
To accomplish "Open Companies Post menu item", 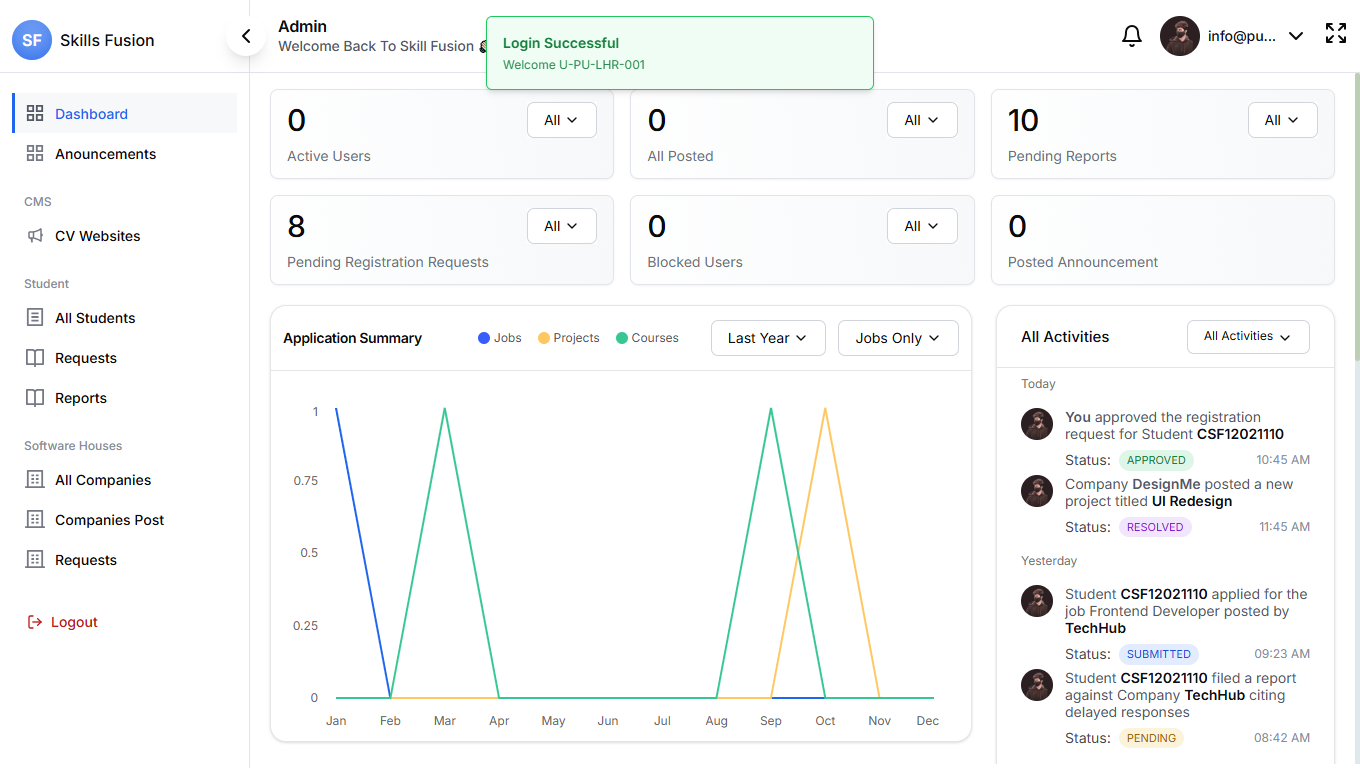I will [109, 520].
